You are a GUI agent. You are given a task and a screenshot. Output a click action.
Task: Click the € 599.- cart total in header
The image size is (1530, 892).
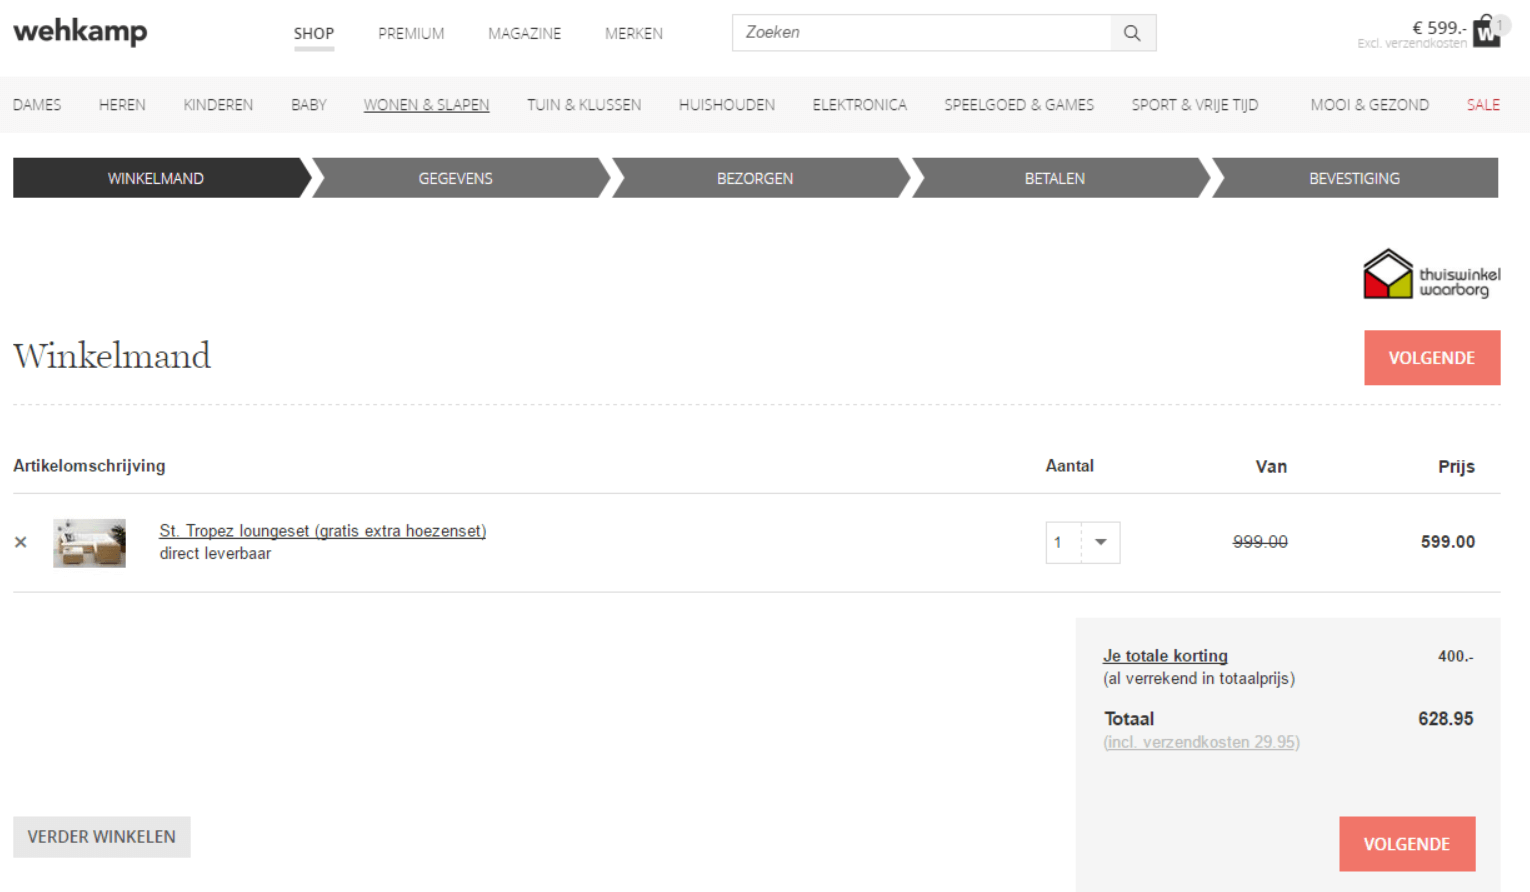(1439, 28)
